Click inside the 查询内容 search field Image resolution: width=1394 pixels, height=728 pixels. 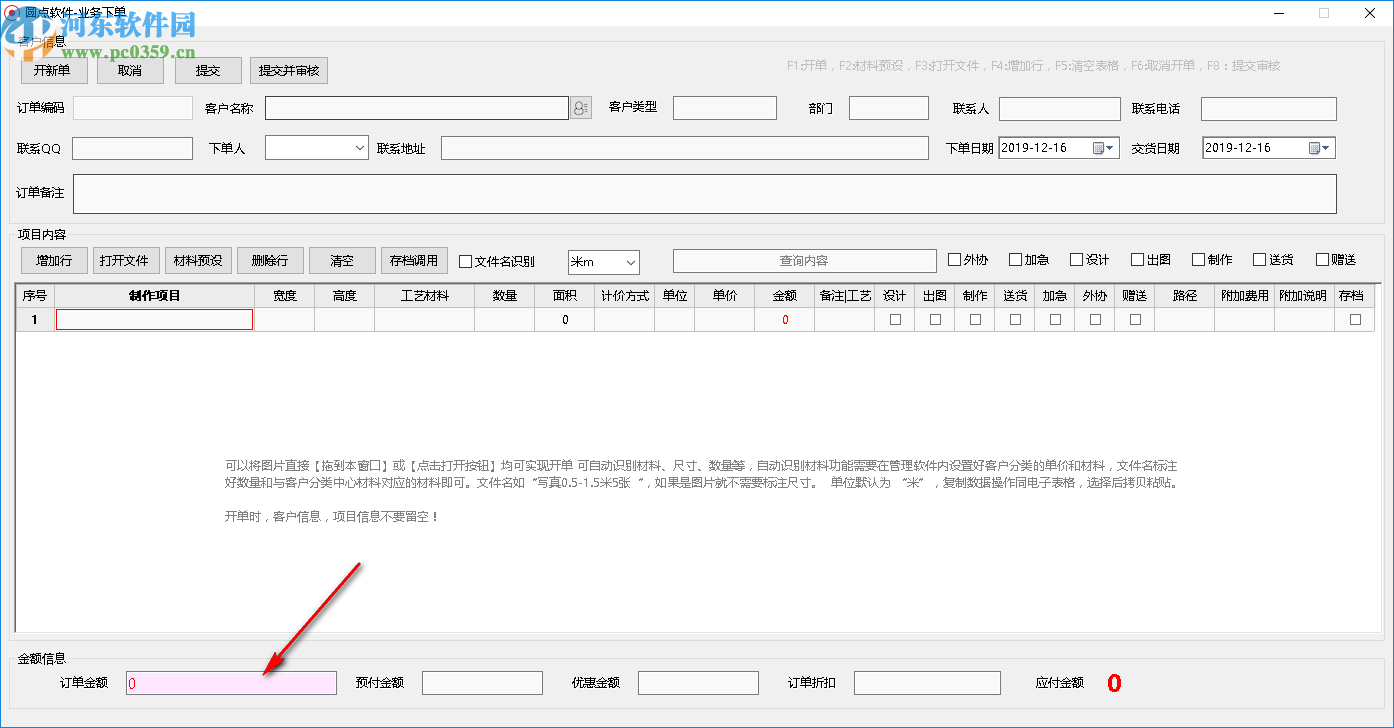[x=804, y=260]
